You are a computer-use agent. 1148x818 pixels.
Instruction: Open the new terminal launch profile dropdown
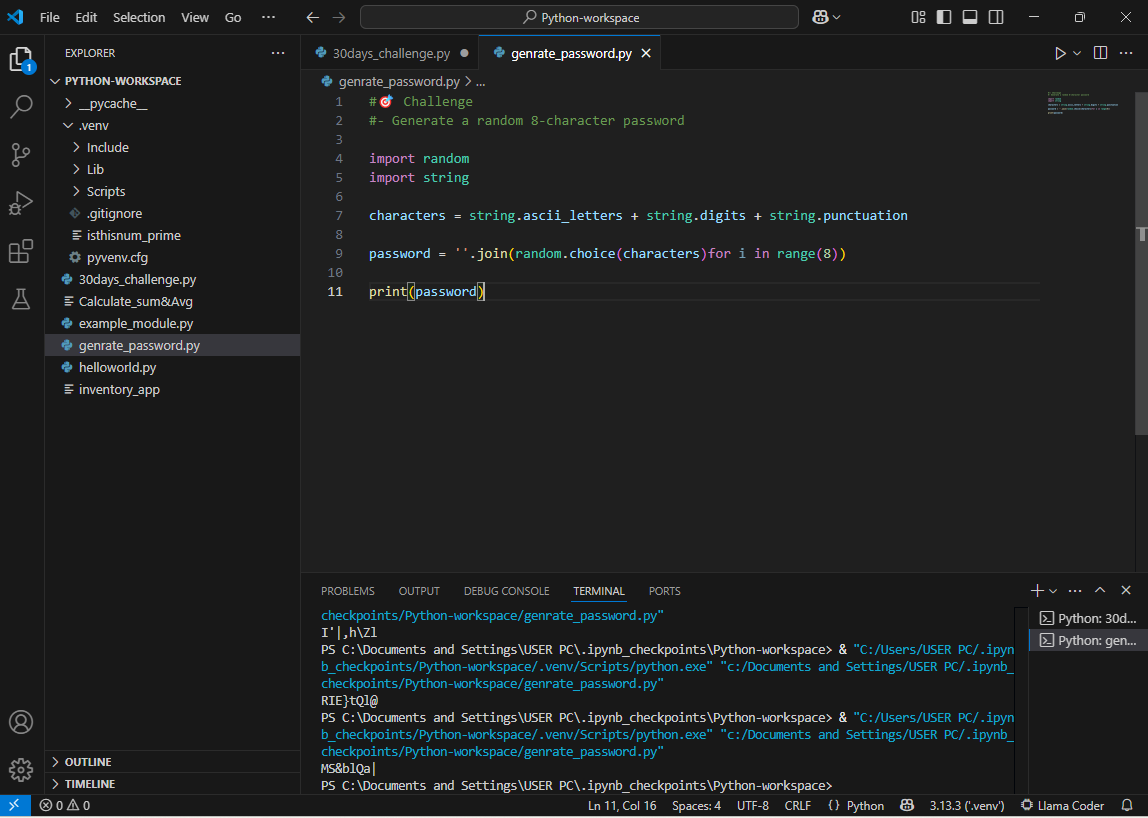1053,591
